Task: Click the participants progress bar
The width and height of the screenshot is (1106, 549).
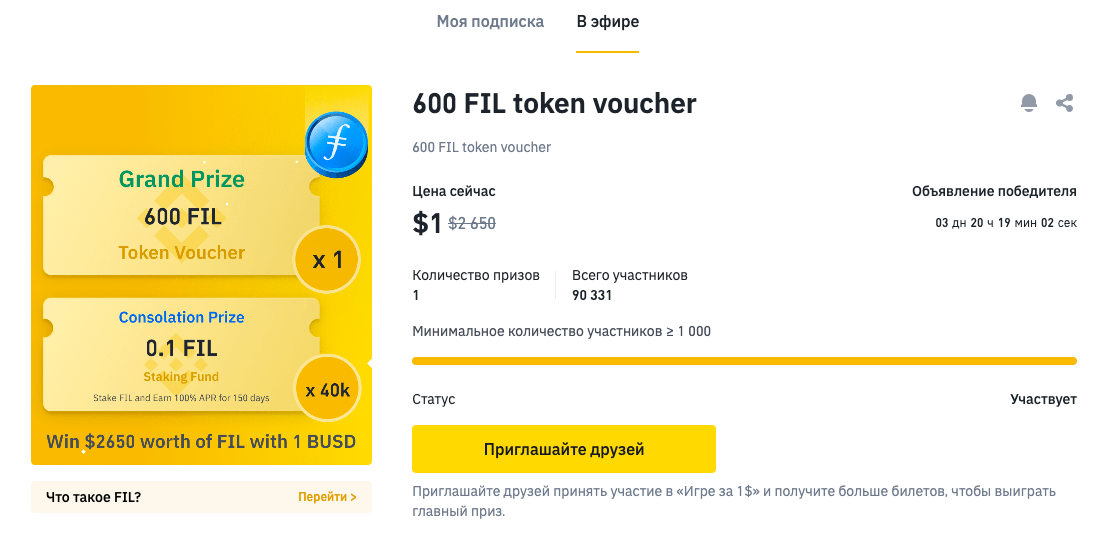Action: point(744,361)
